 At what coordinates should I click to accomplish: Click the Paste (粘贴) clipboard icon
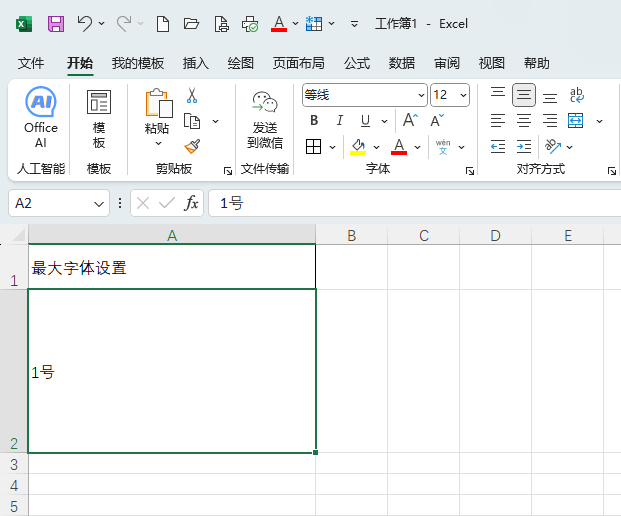coord(159,103)
